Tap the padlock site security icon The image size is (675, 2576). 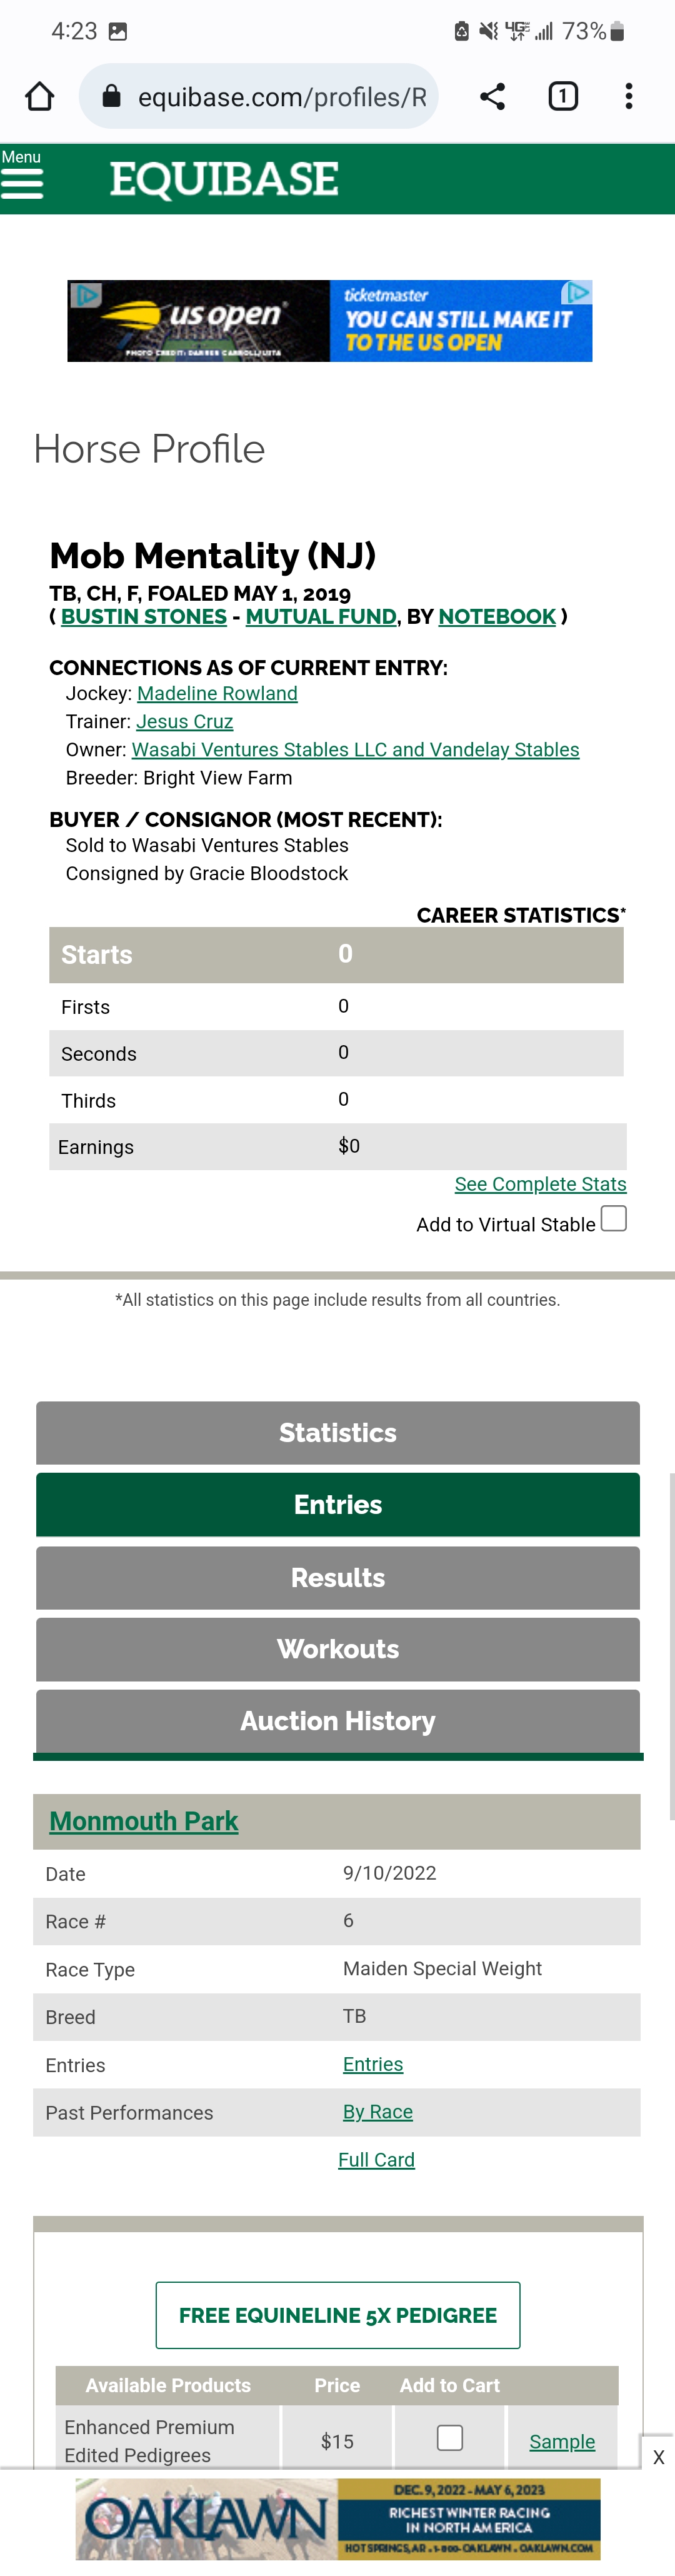[112, 96]
